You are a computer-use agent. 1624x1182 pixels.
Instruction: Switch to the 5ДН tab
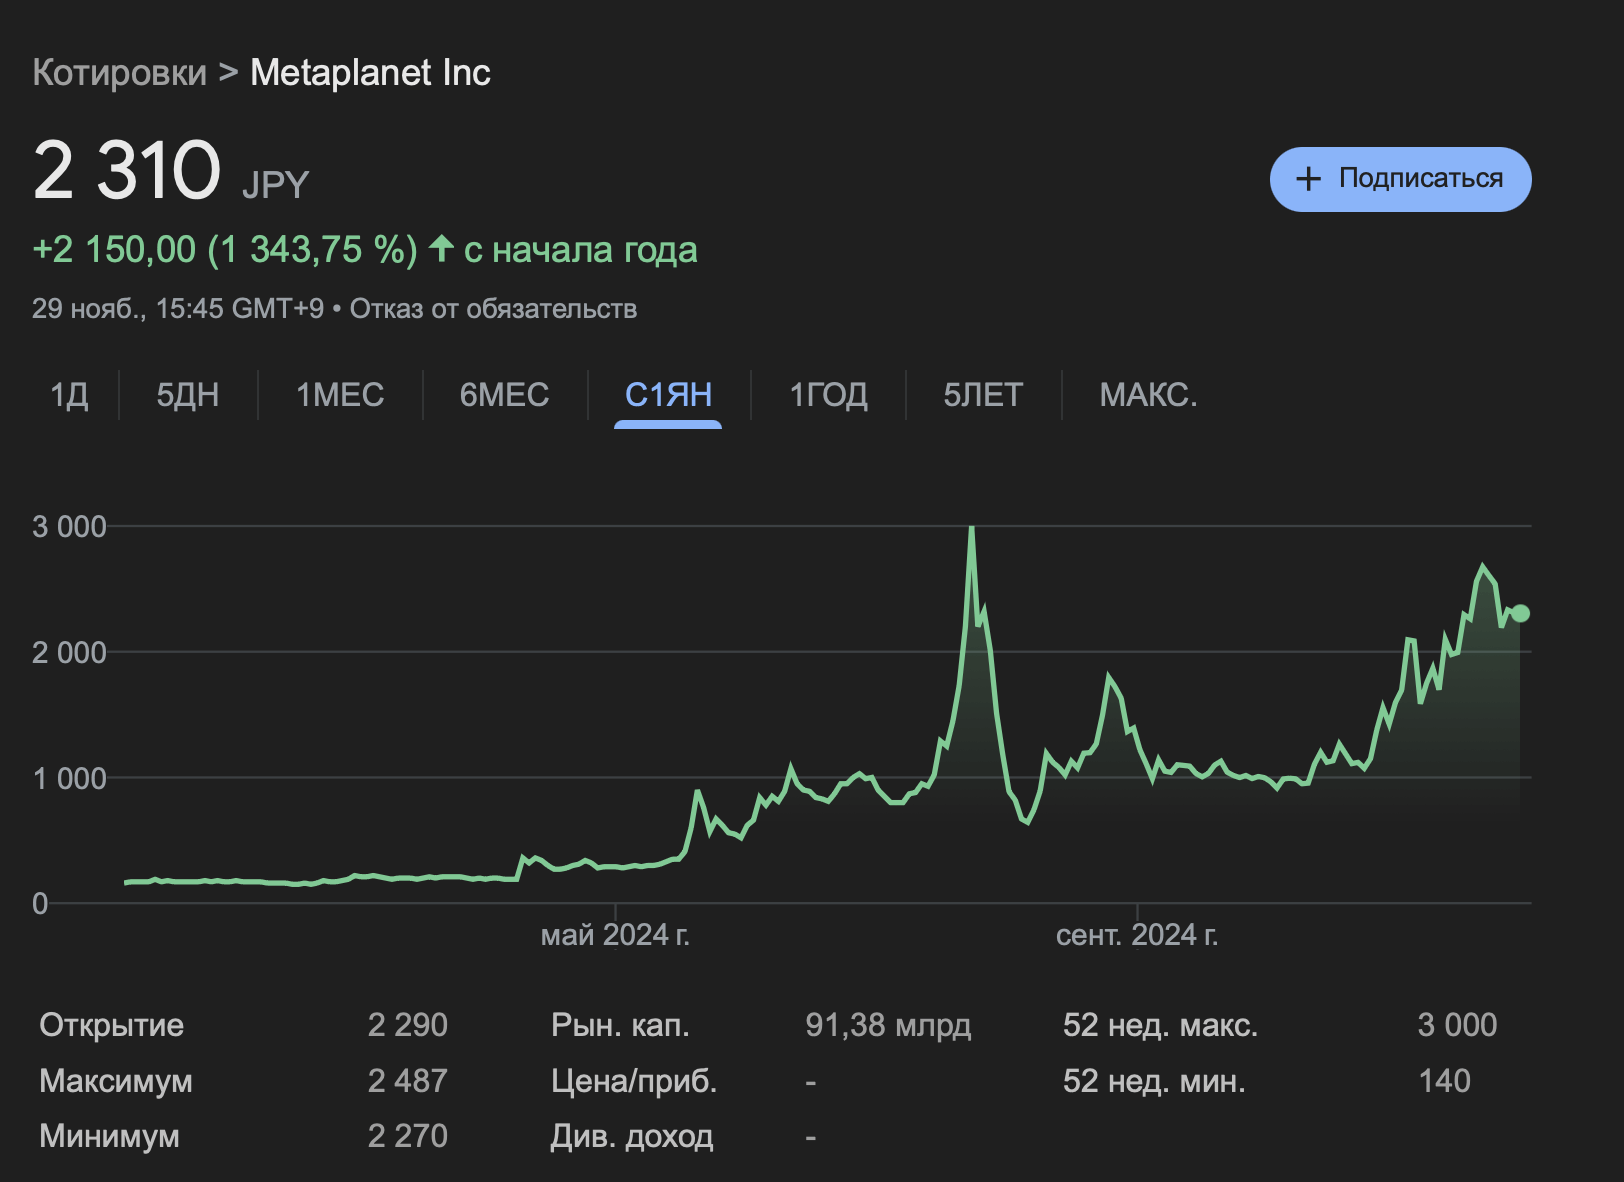click(x=188, y=395)
